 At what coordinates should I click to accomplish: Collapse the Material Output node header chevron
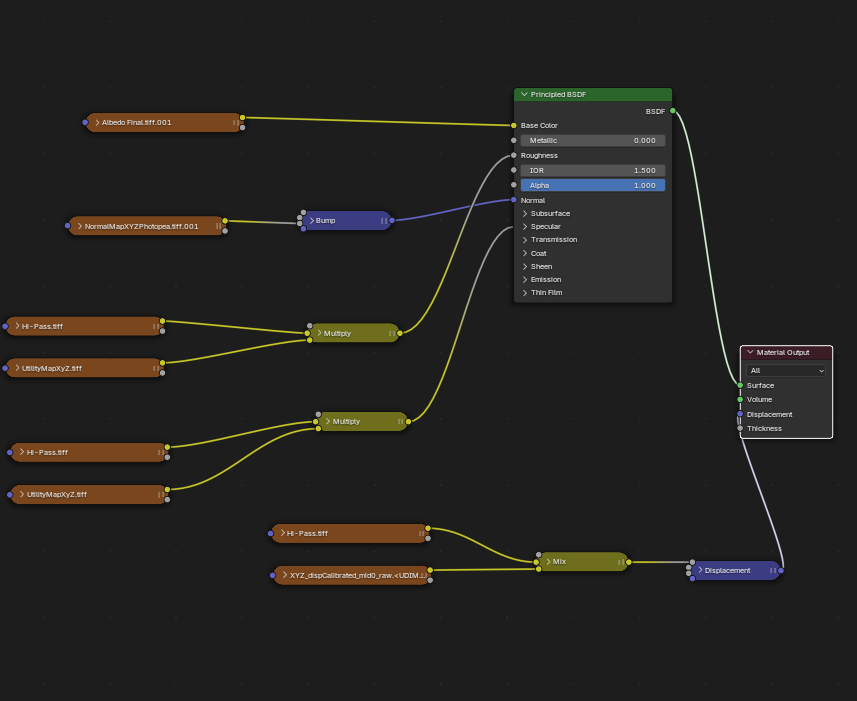coord(750,352)
